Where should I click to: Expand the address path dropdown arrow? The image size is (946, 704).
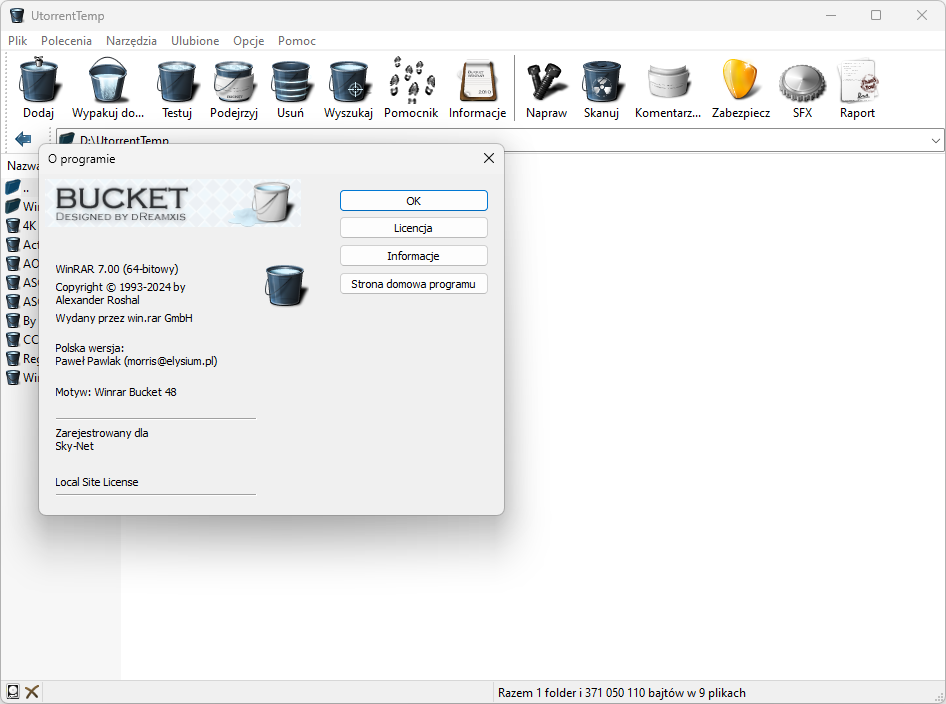[x=936, y=141]
